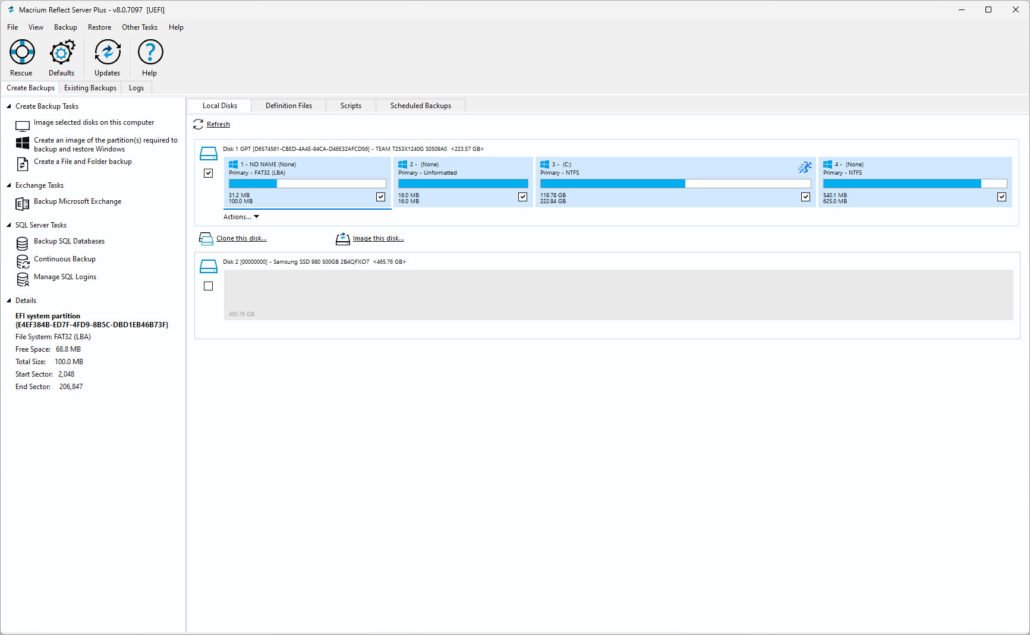Collapse the Create Backup Tasks section

(9, 106)
